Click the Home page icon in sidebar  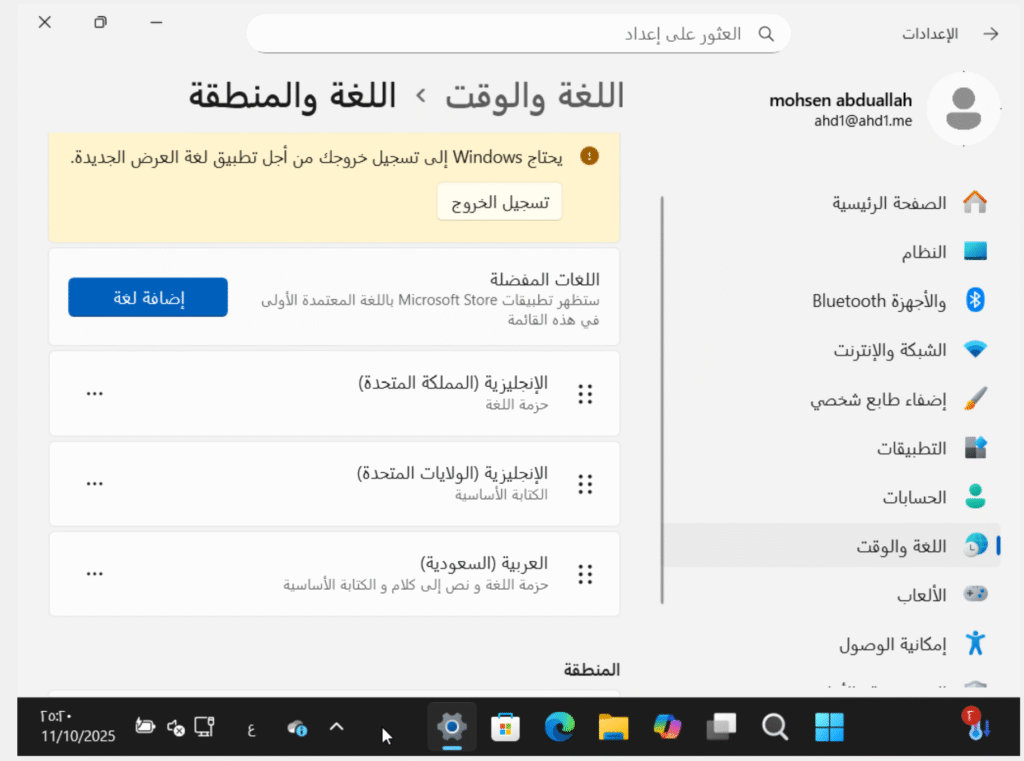(x=975, y=203)
